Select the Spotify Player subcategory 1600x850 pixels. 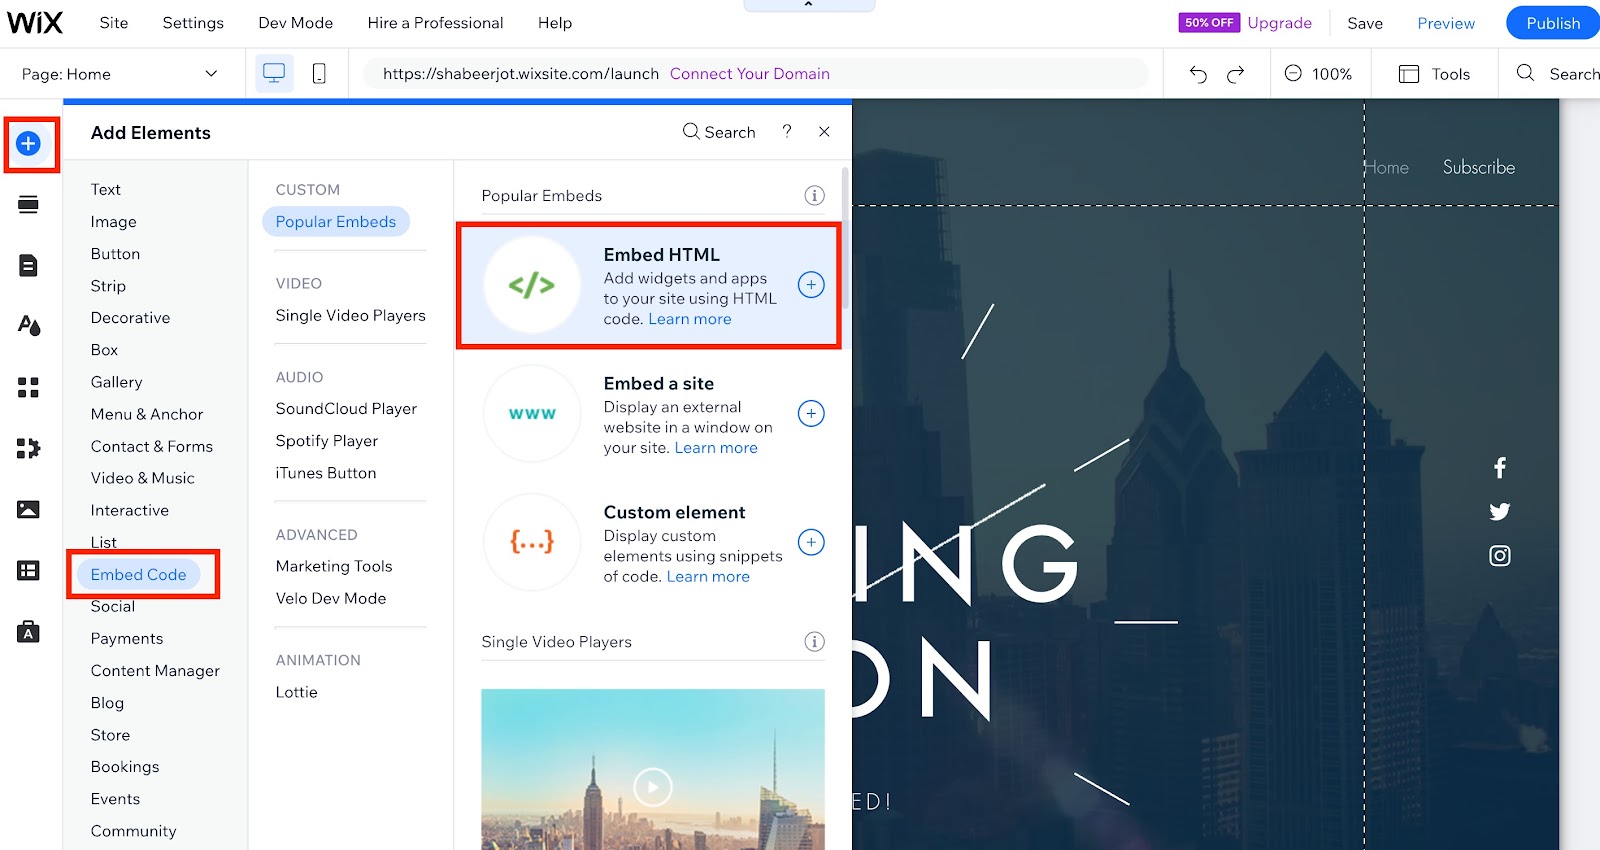coord(327,441)
